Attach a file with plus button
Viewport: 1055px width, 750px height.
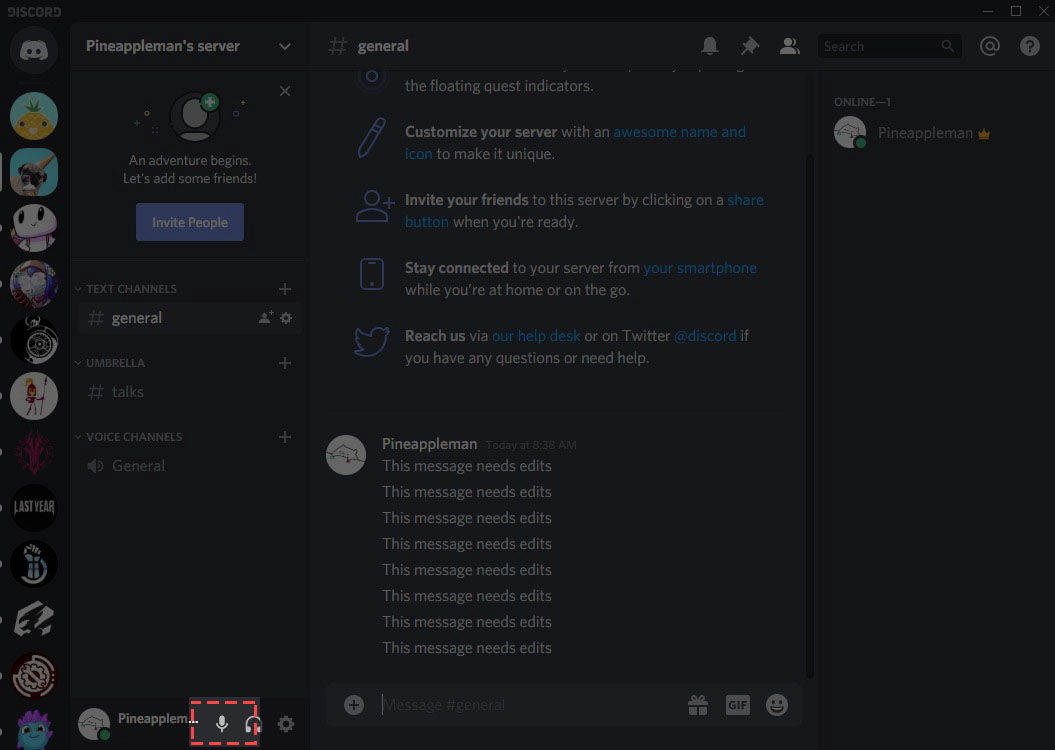[354, 705]
